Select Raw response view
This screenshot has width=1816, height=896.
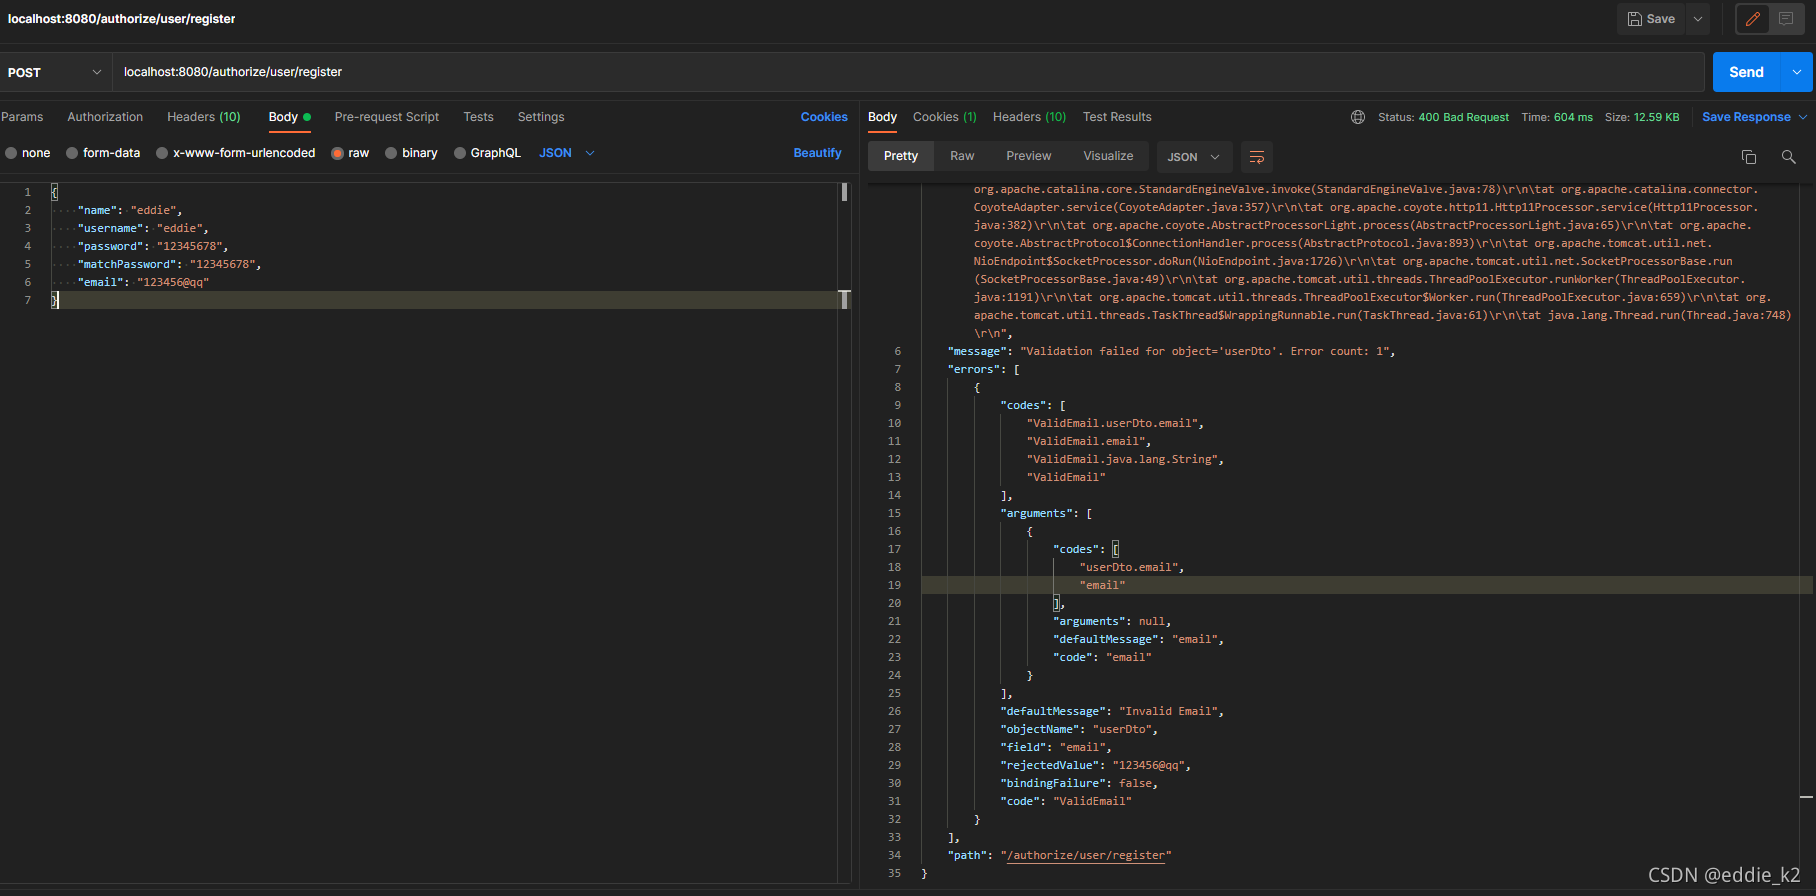point(962,156)
